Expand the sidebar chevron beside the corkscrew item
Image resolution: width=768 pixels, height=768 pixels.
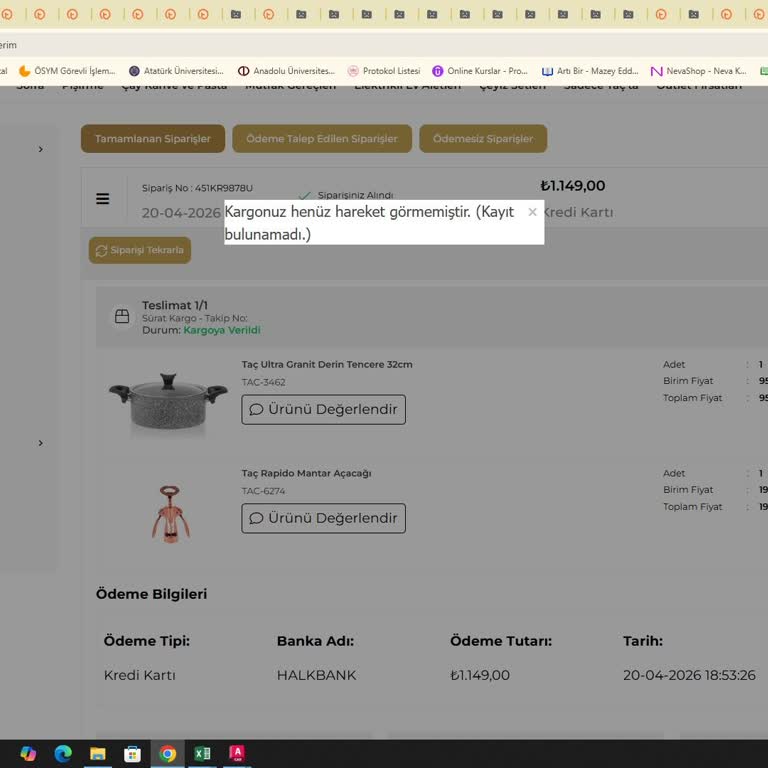(41, 443)
